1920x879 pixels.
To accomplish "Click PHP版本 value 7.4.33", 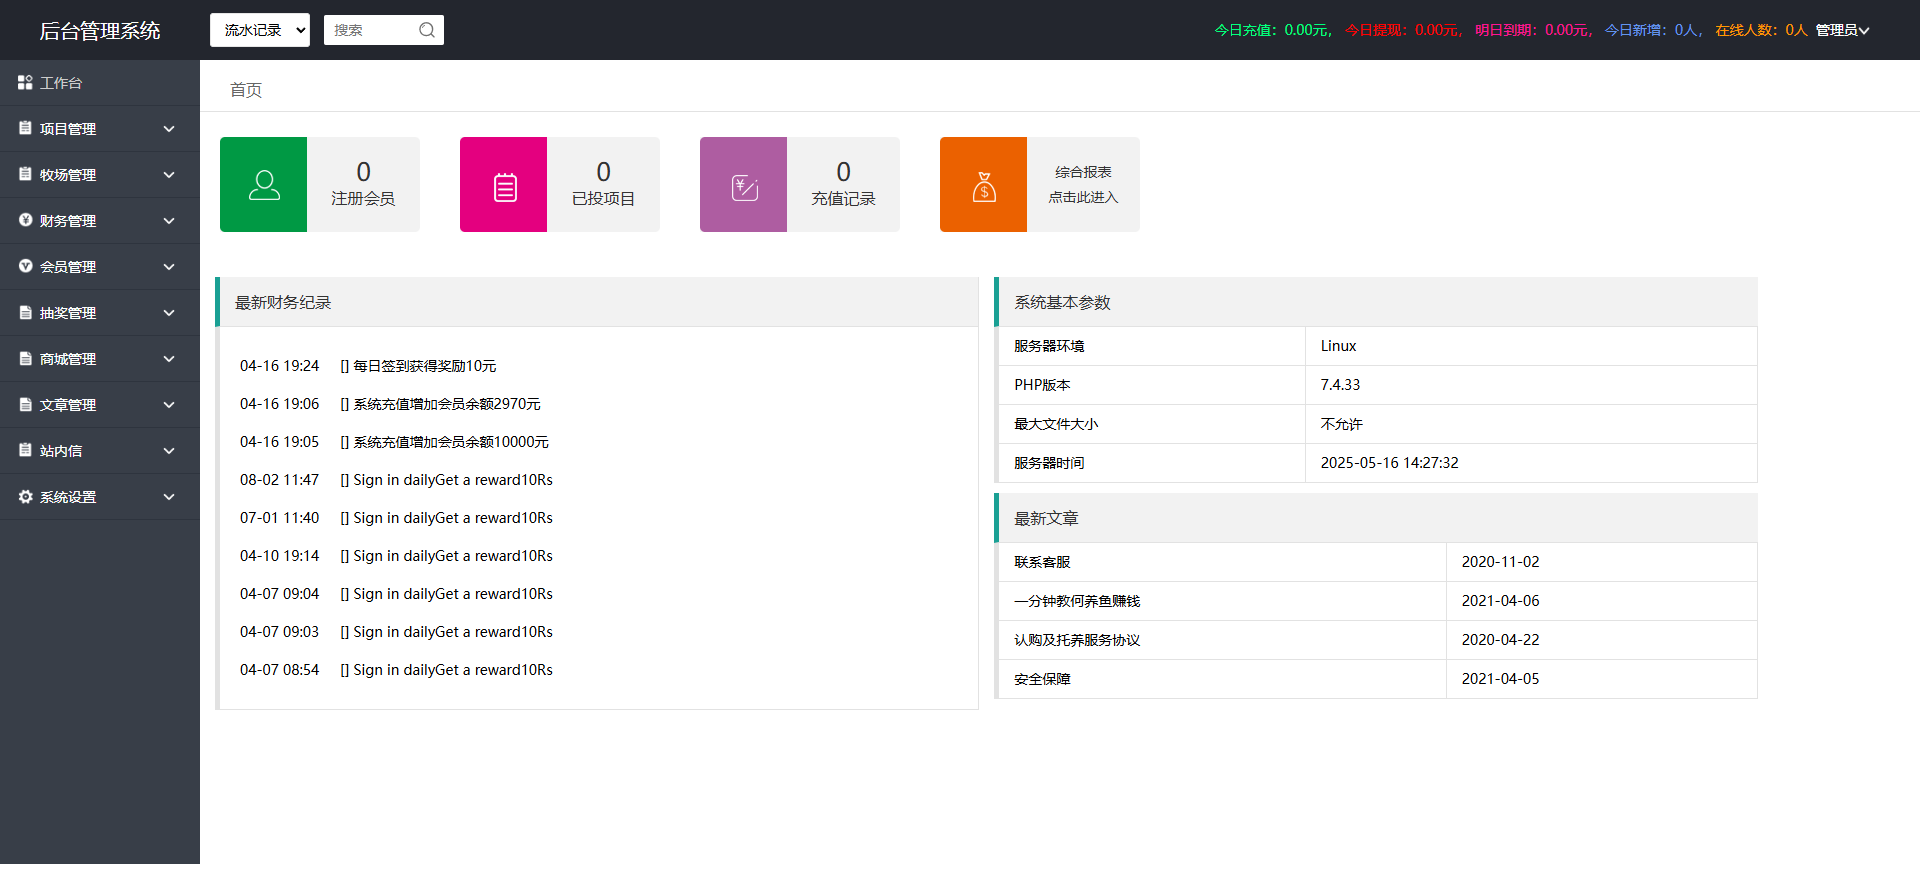I will point(1340,385).
